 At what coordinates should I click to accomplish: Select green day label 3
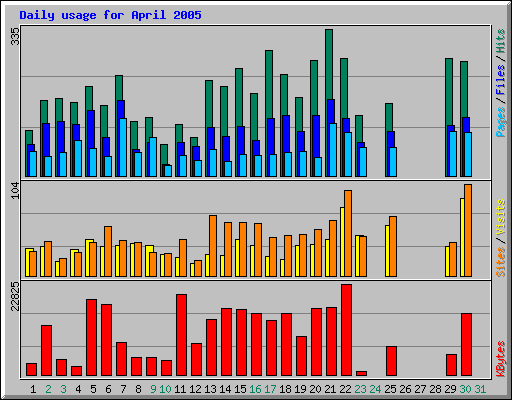coord(63,389)
